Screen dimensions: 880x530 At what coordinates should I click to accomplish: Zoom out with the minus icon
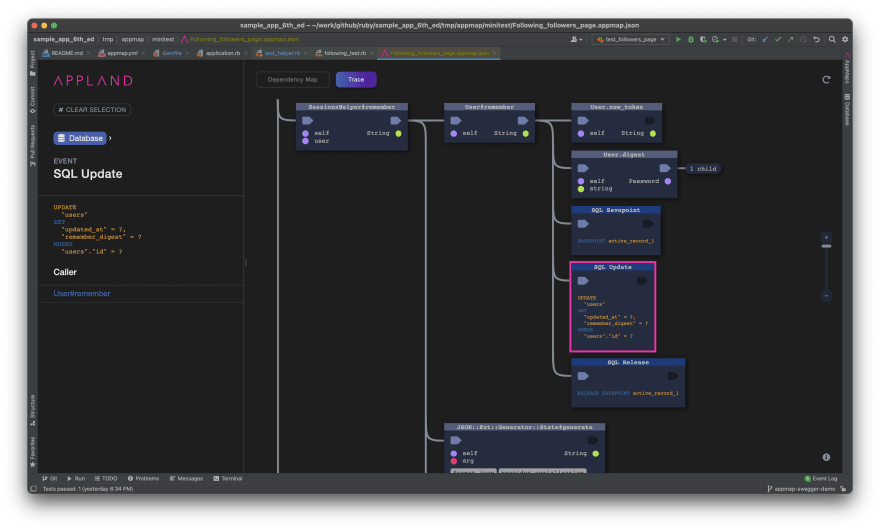click(x=826, y=296)
